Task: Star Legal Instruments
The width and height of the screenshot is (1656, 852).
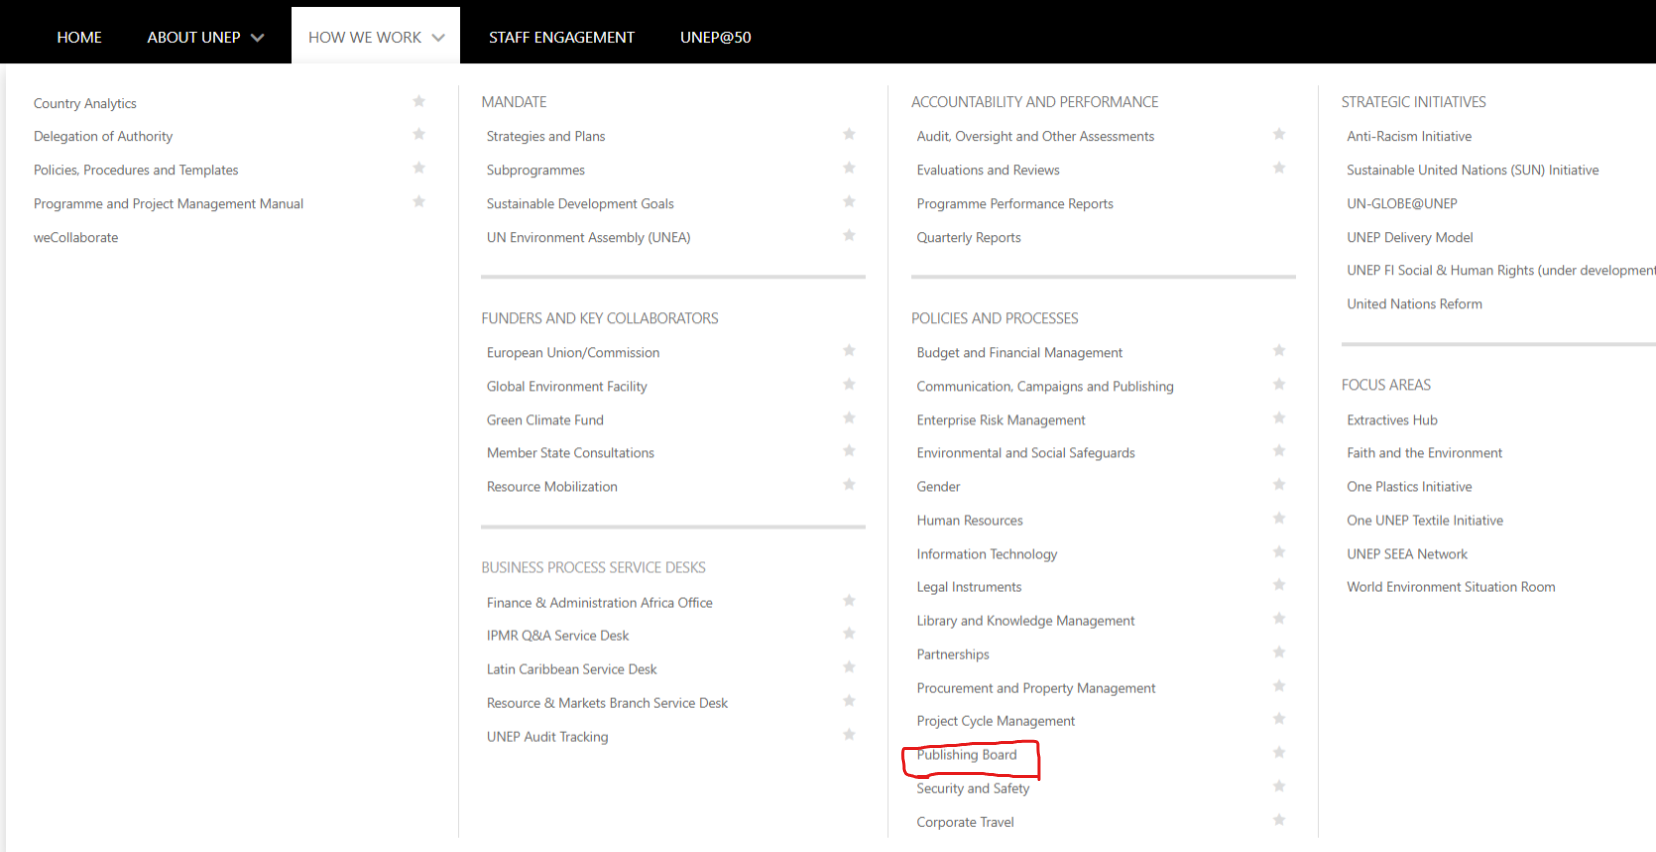Action: (1279, 585)
